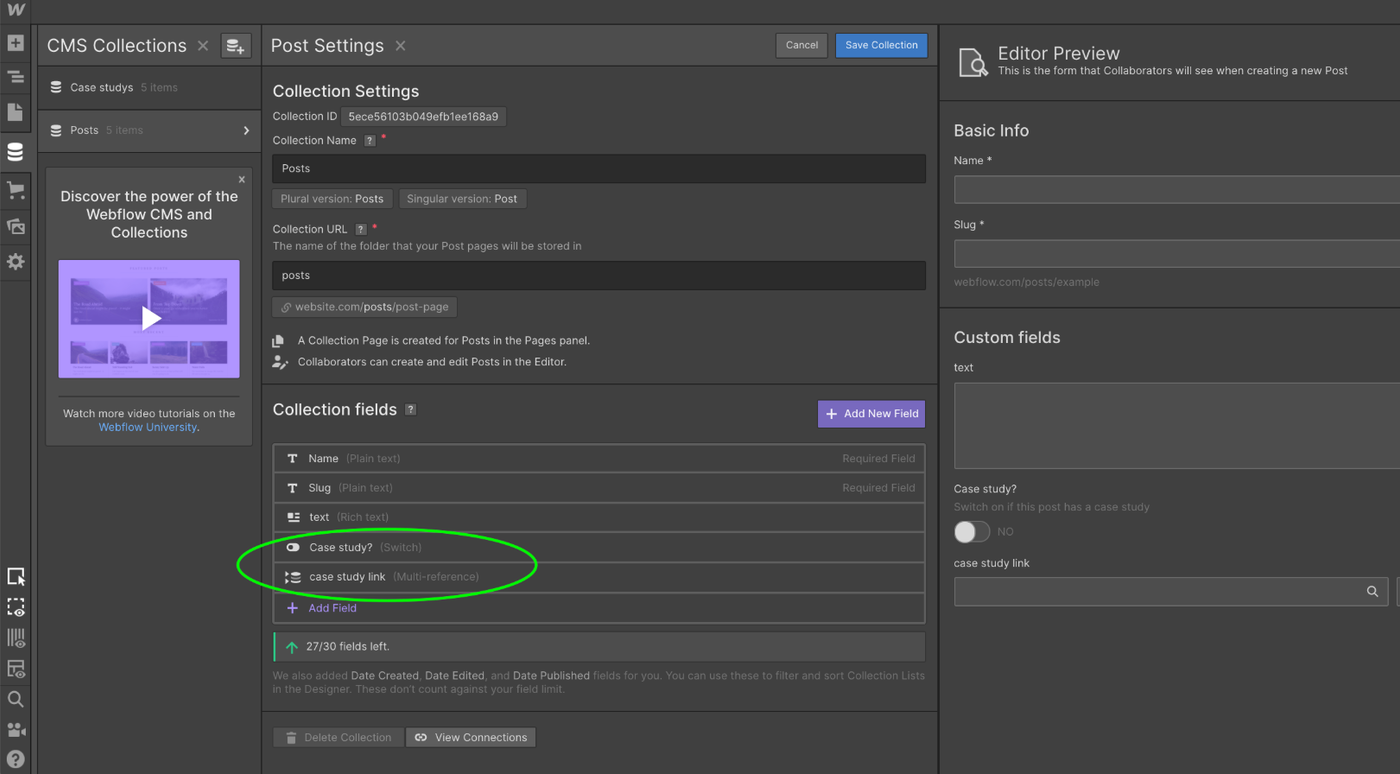Image resolution: width=1400 pixels, height=774 pixels.
Task: Show help for Collection Name
Action: coord(370,141)
